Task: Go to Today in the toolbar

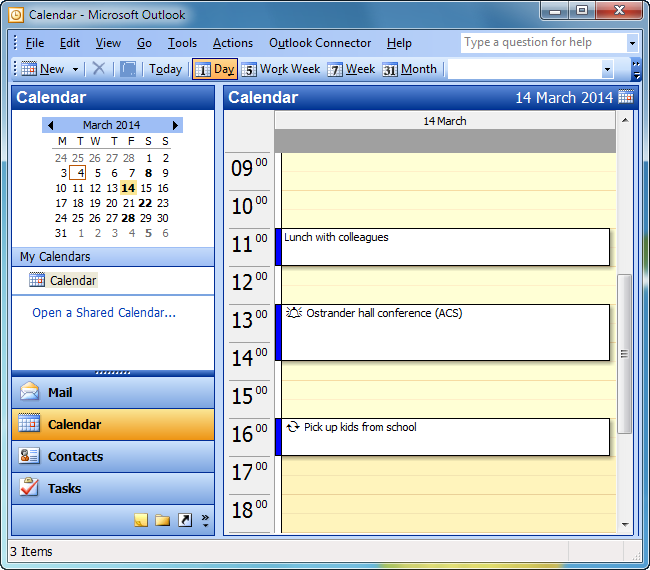Action: point(165,69)
